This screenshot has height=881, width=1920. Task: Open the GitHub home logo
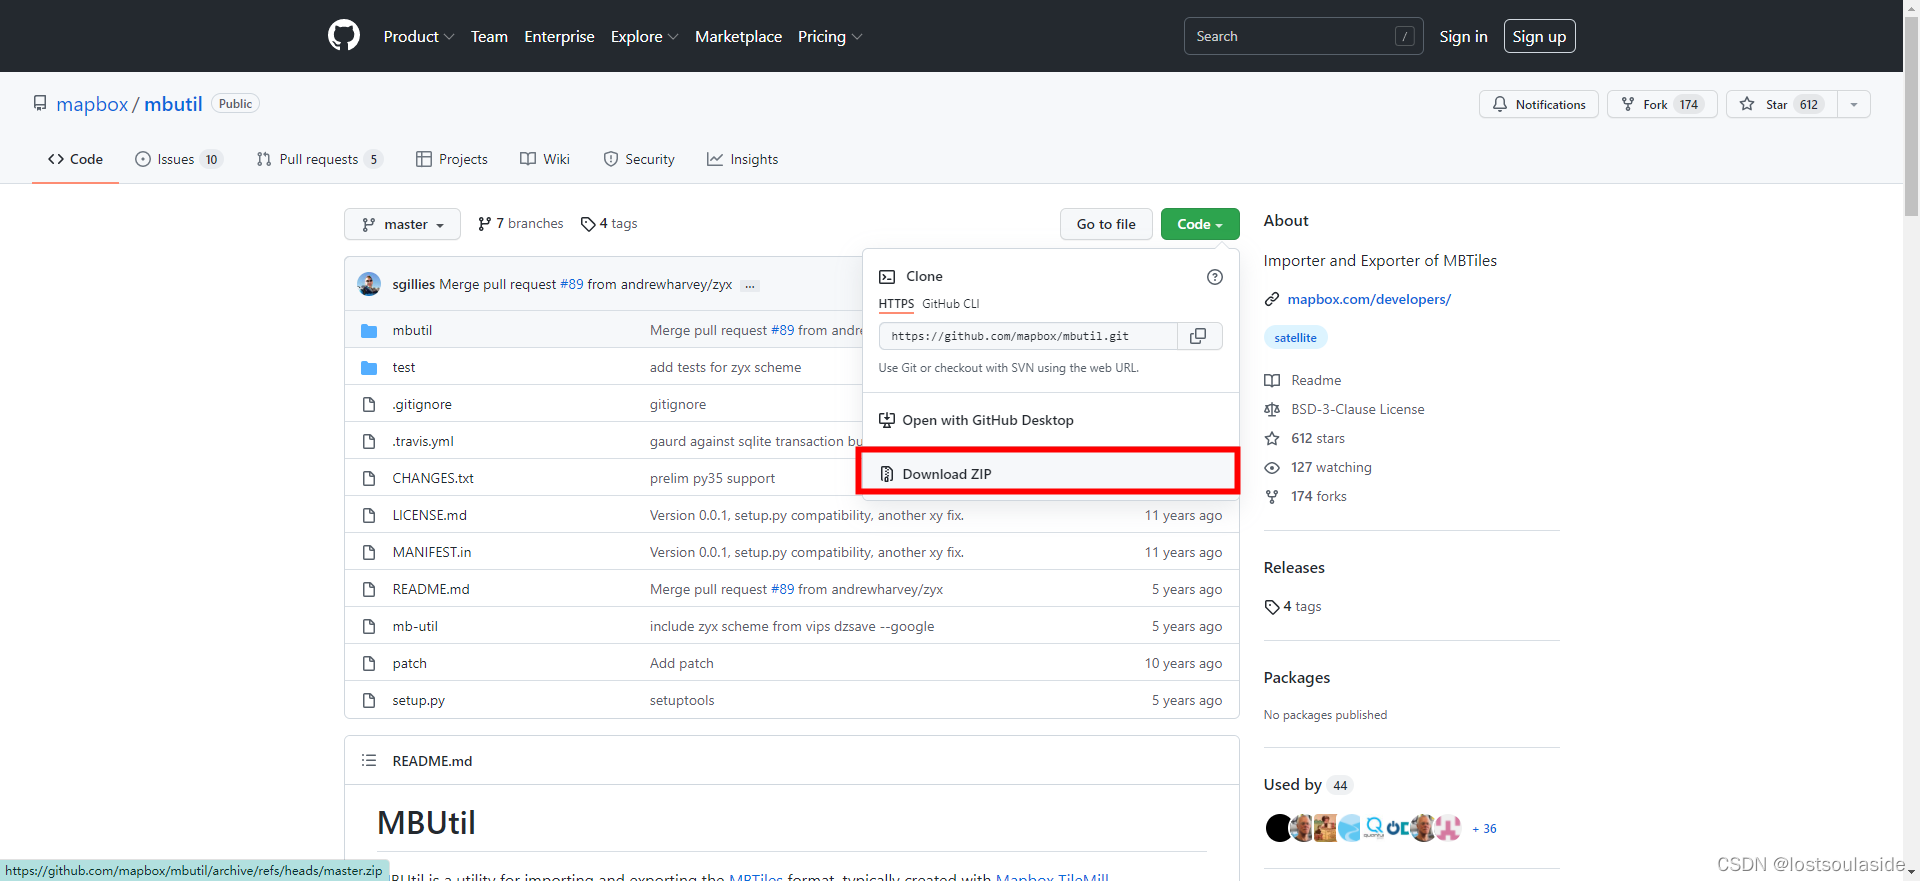tap(344, 36)
